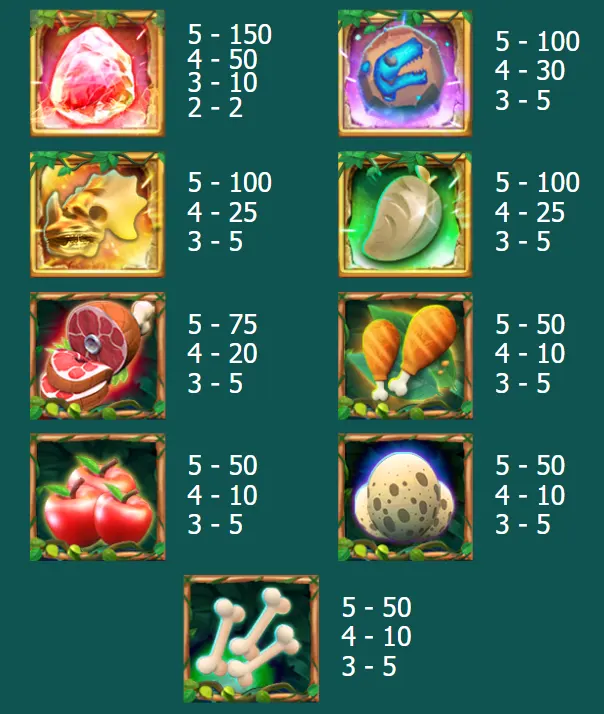
Task: Click '4 - 25' beside the claw fossil
Action: click(530, 212)
